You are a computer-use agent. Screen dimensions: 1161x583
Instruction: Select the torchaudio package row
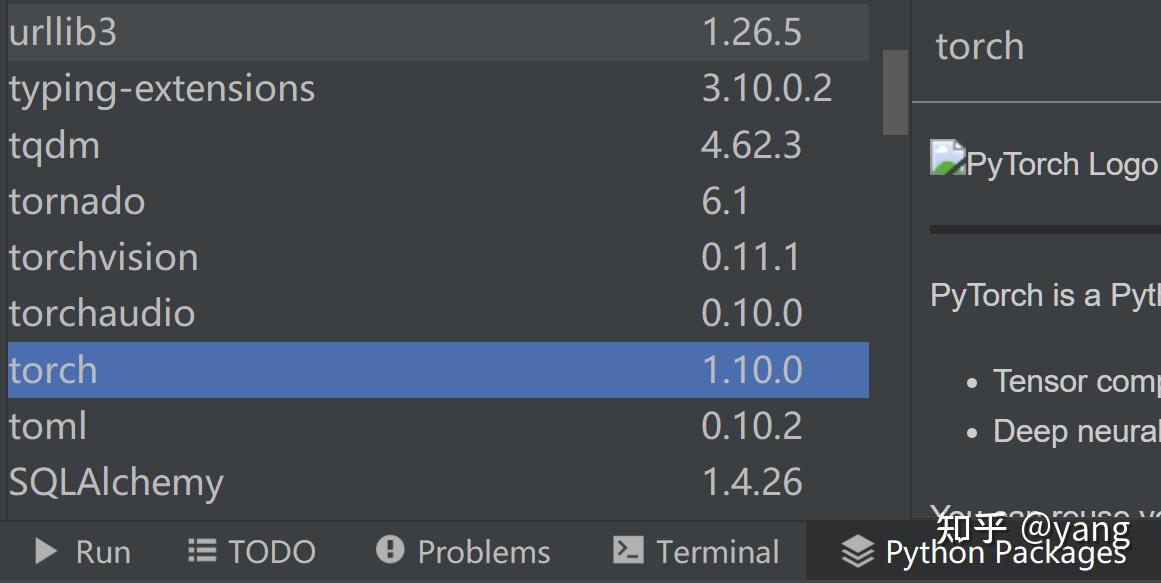point(438,314)
